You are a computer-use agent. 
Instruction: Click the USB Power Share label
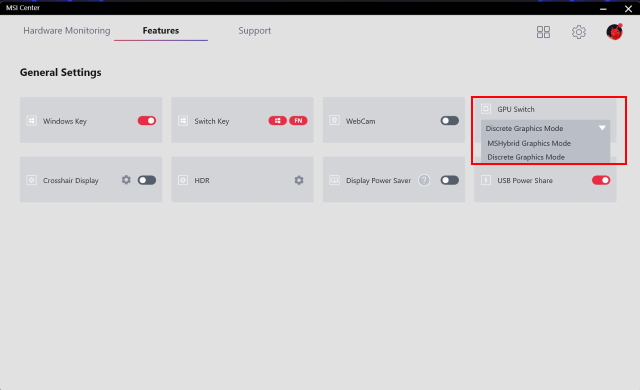[525, 180]
